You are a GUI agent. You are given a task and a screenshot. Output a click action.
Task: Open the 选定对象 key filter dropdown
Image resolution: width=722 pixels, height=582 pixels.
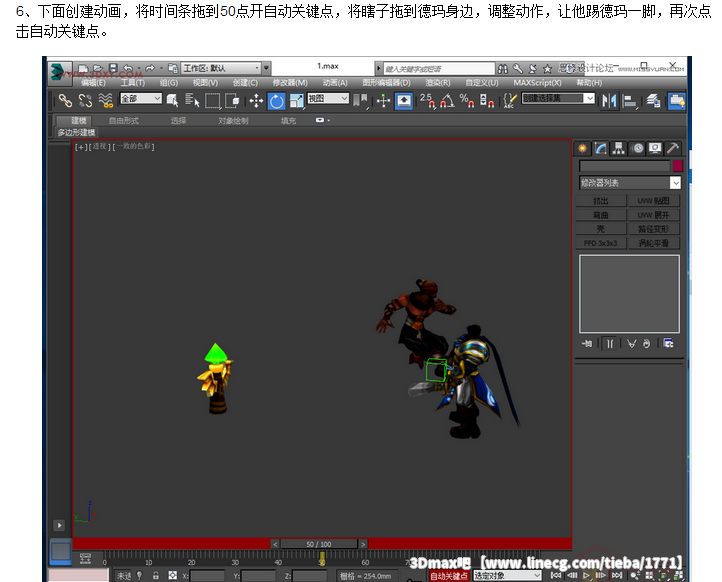(507, 576)
